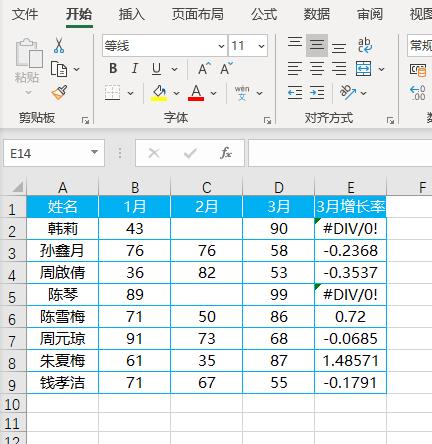Open 剪贴板 dialog launcher
Screen dimensions: 432x444
tap(85, 120)
